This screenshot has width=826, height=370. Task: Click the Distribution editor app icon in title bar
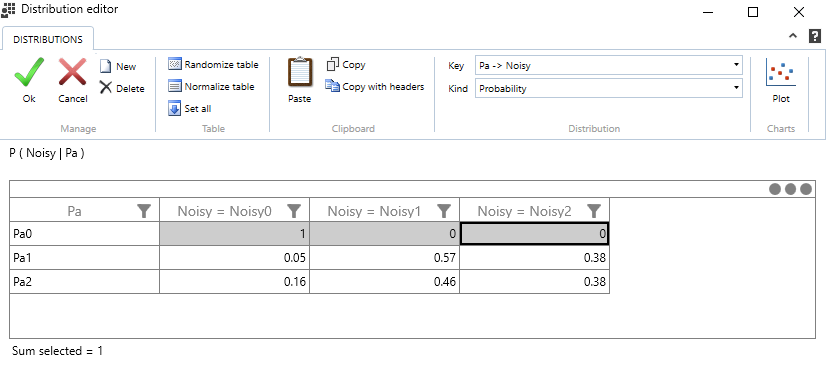click(x=9, y=10)
